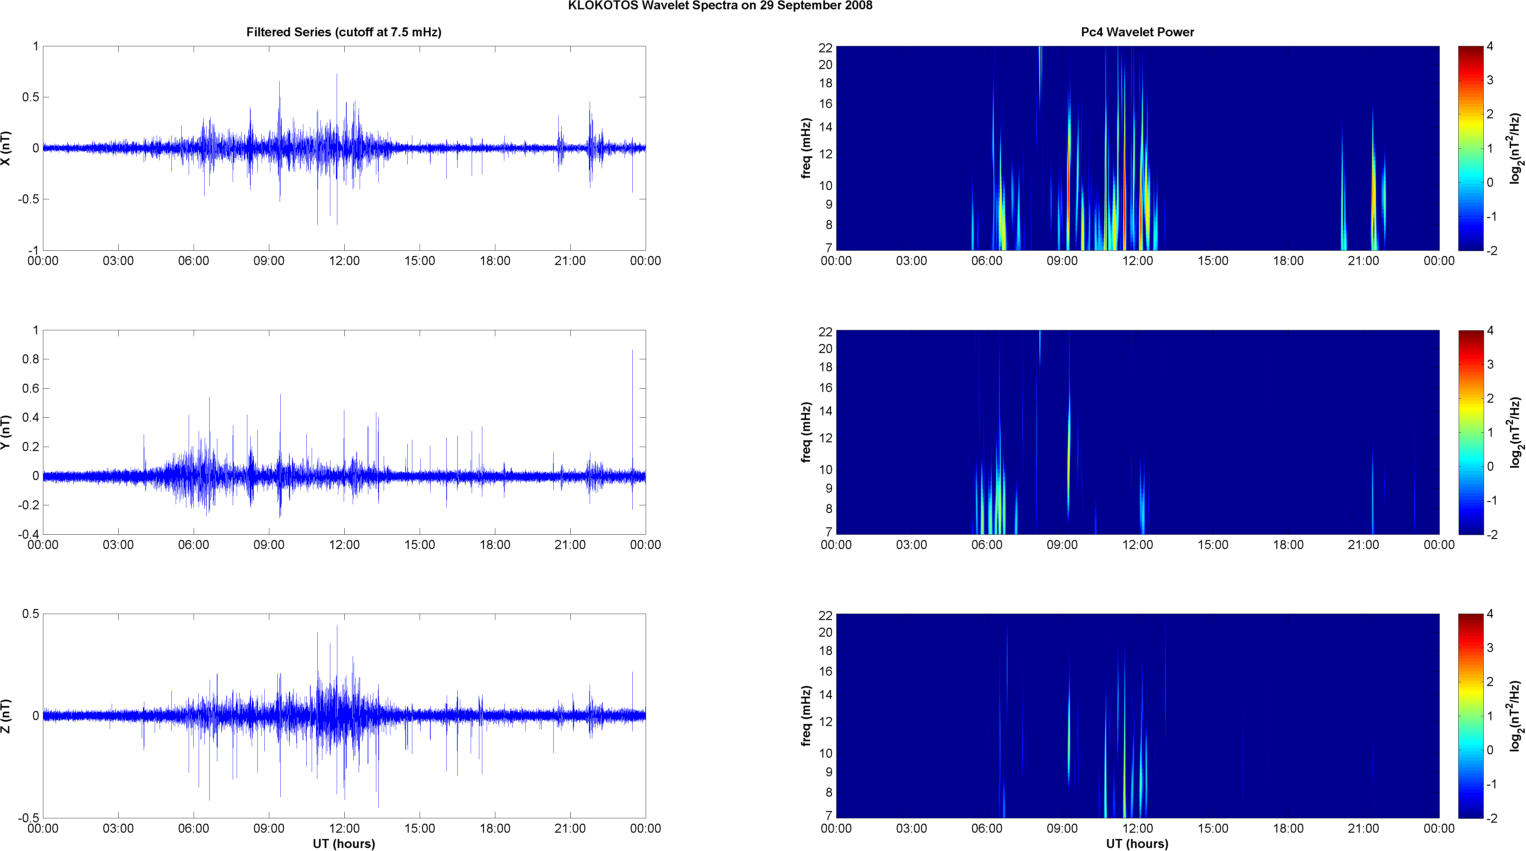Click the top wavelet power spectrogram
This screenshot has height=851, width=1526.
1137,148
